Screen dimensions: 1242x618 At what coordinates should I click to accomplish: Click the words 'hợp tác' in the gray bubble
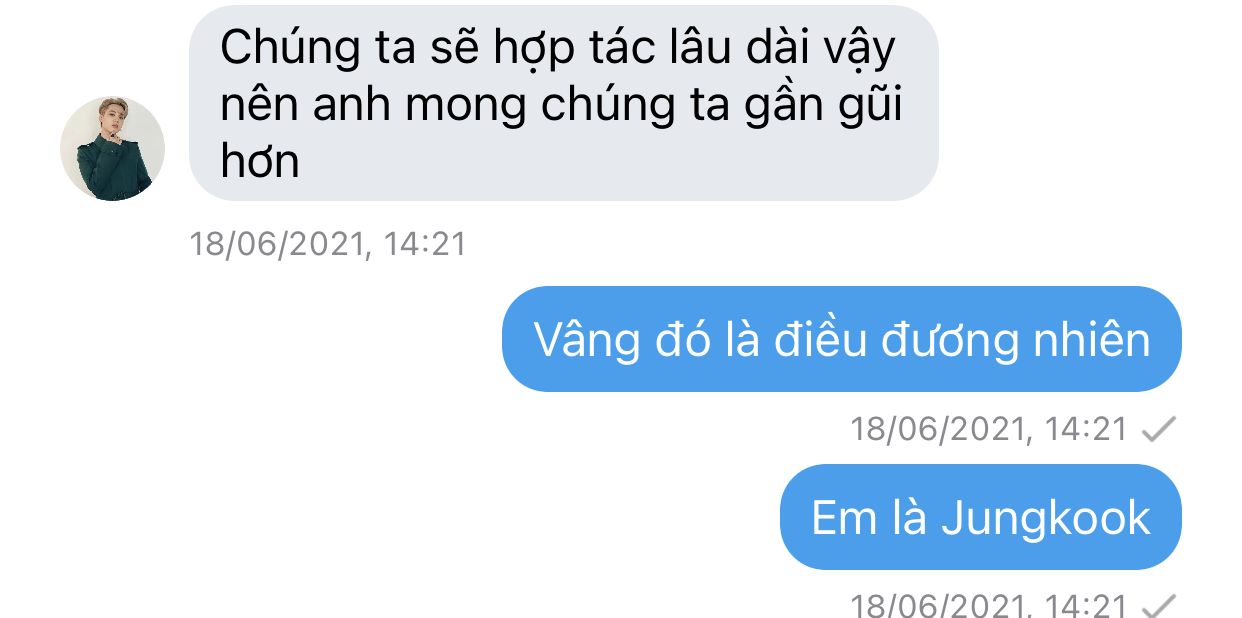(548, 50)
